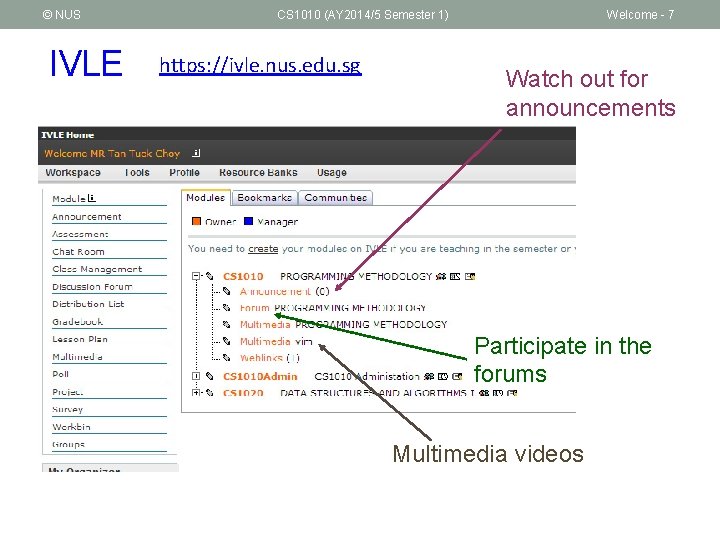The height and width of the screenshot is (540, 720).
Task: Click the last small icon on CS1010Admin row
Action: (x=457, y=377)
